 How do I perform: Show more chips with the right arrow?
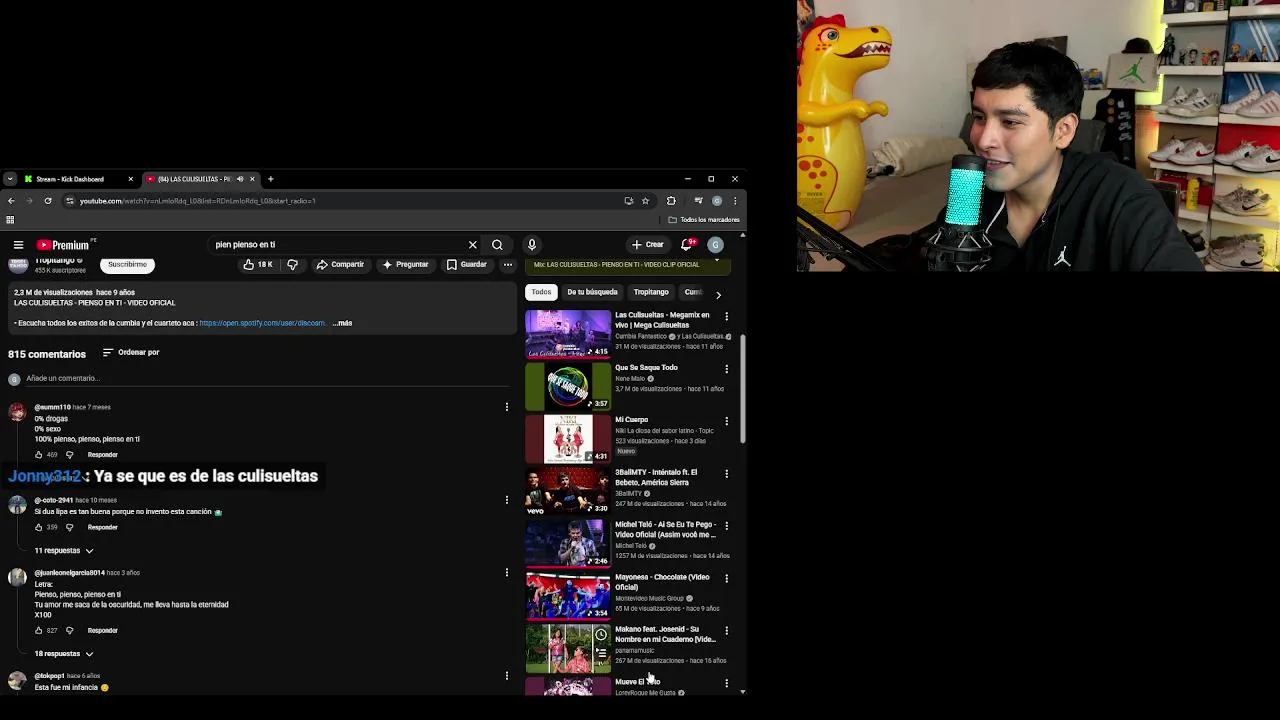pos(718,294)
